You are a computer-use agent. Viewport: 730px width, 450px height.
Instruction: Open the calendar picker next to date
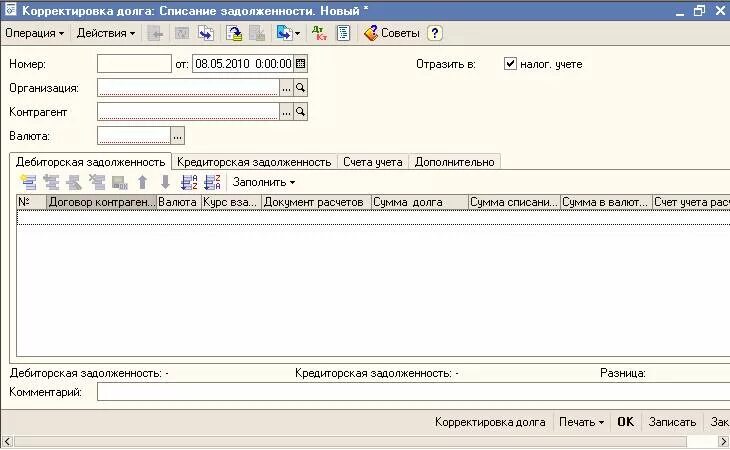click(x=301, y=64)
